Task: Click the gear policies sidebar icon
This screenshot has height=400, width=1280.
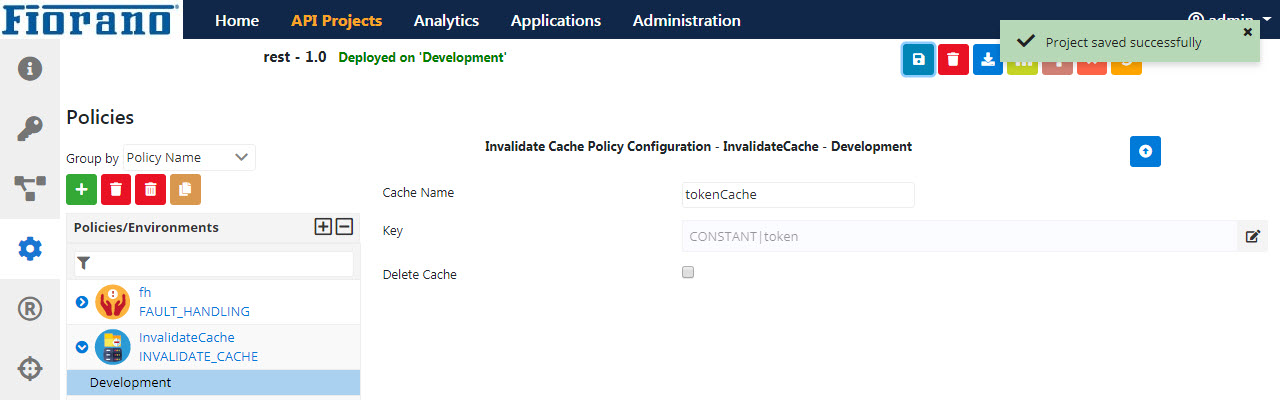Action: click(30, 249)
